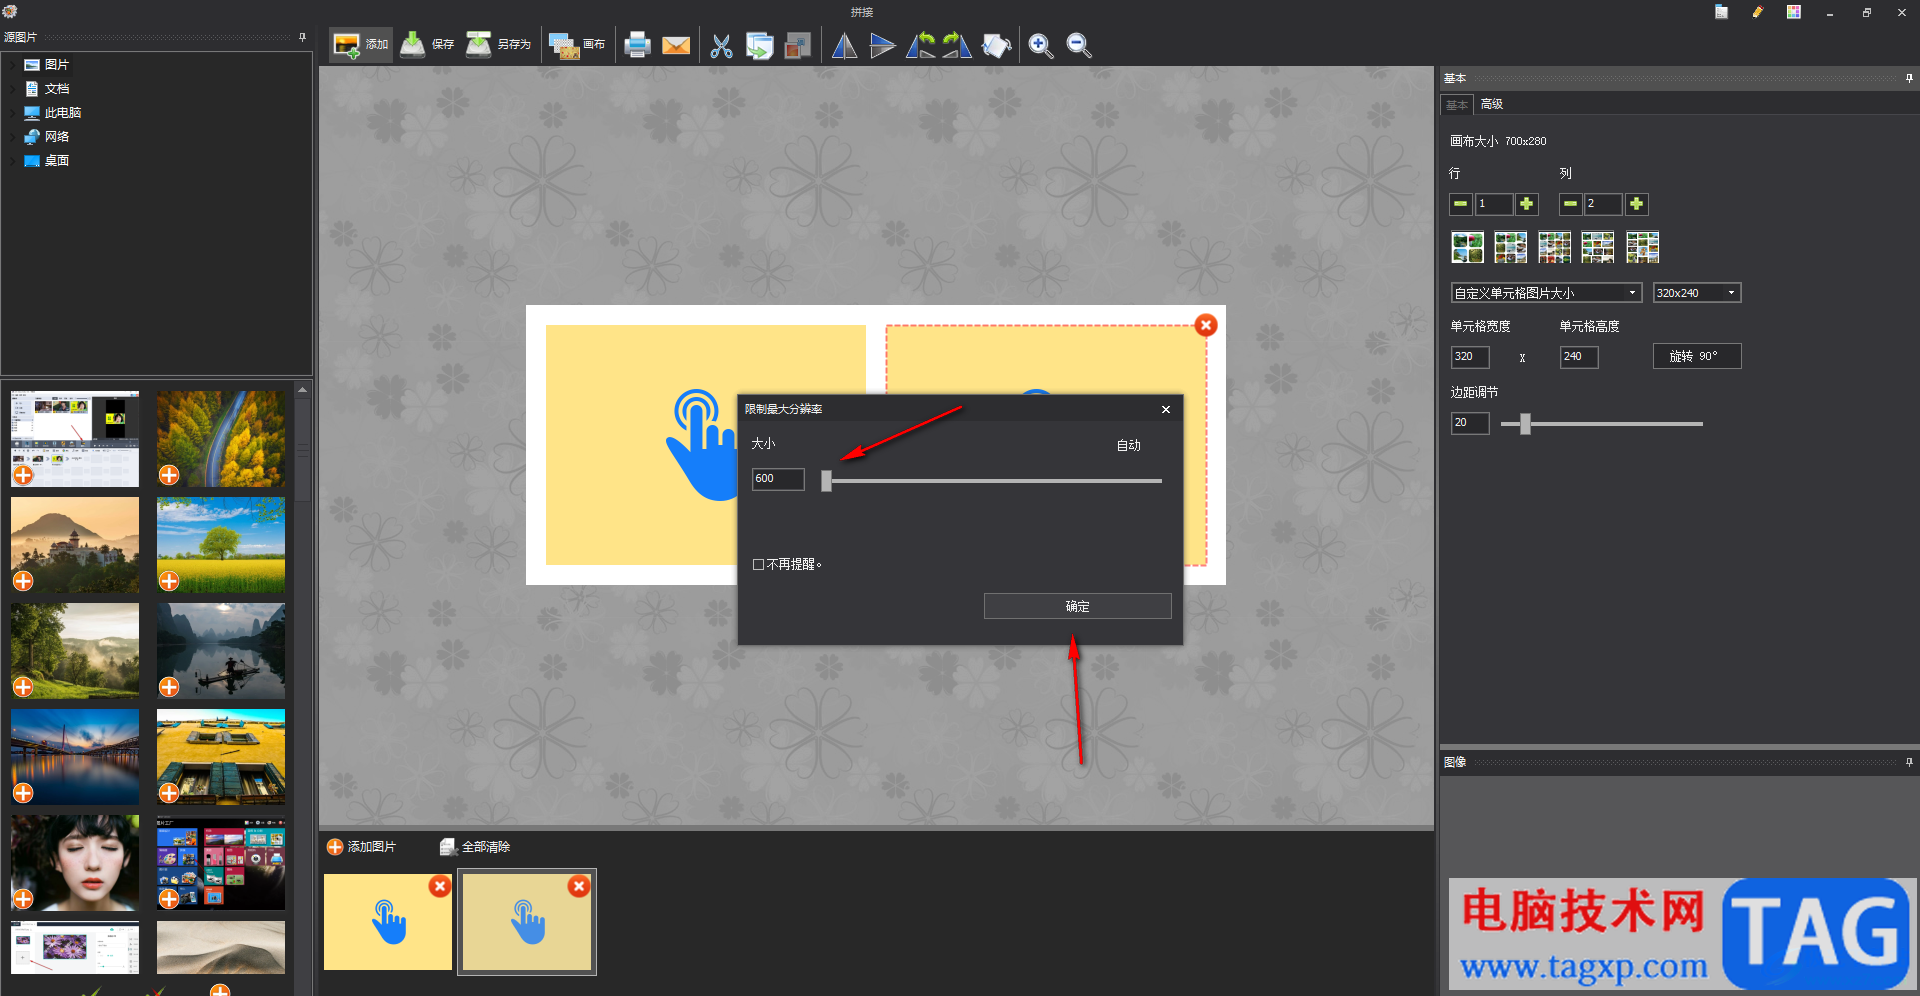Delete the second strip thumbnail via its red X
Screen dimensions: 1920x996
(x=579, y=886)
